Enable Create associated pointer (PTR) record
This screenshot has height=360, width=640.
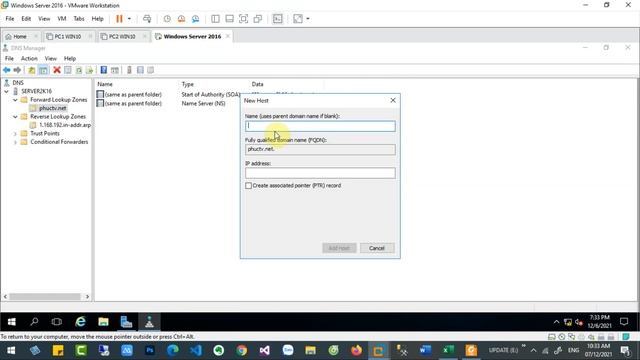coord(249,186)
